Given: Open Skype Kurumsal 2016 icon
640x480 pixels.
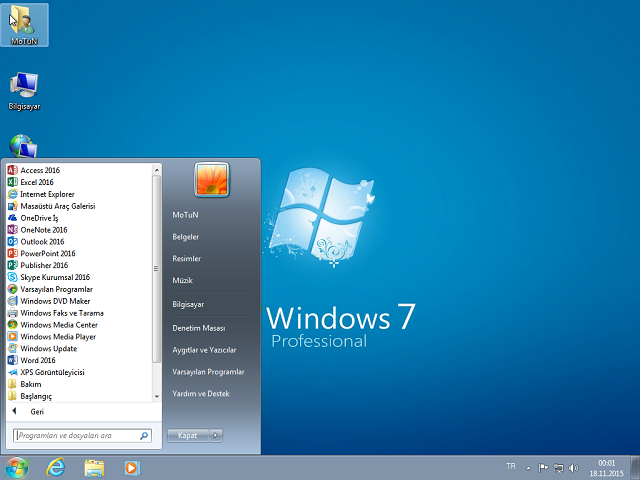Looking at the screenshot, I should (13, 277).
